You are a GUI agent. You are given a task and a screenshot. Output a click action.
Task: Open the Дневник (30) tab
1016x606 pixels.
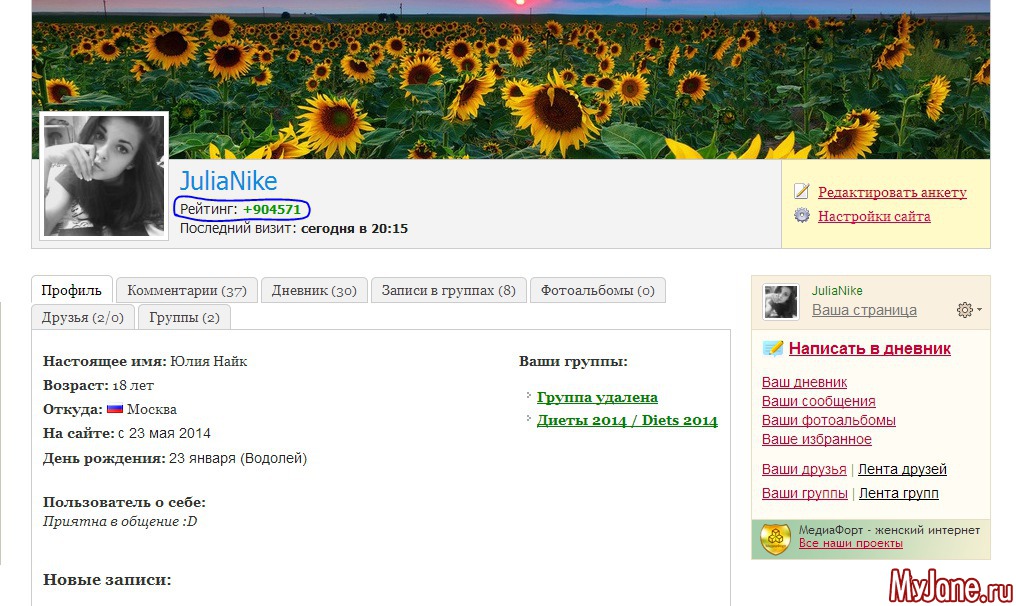pyautogui.click(x=314, y=291)
